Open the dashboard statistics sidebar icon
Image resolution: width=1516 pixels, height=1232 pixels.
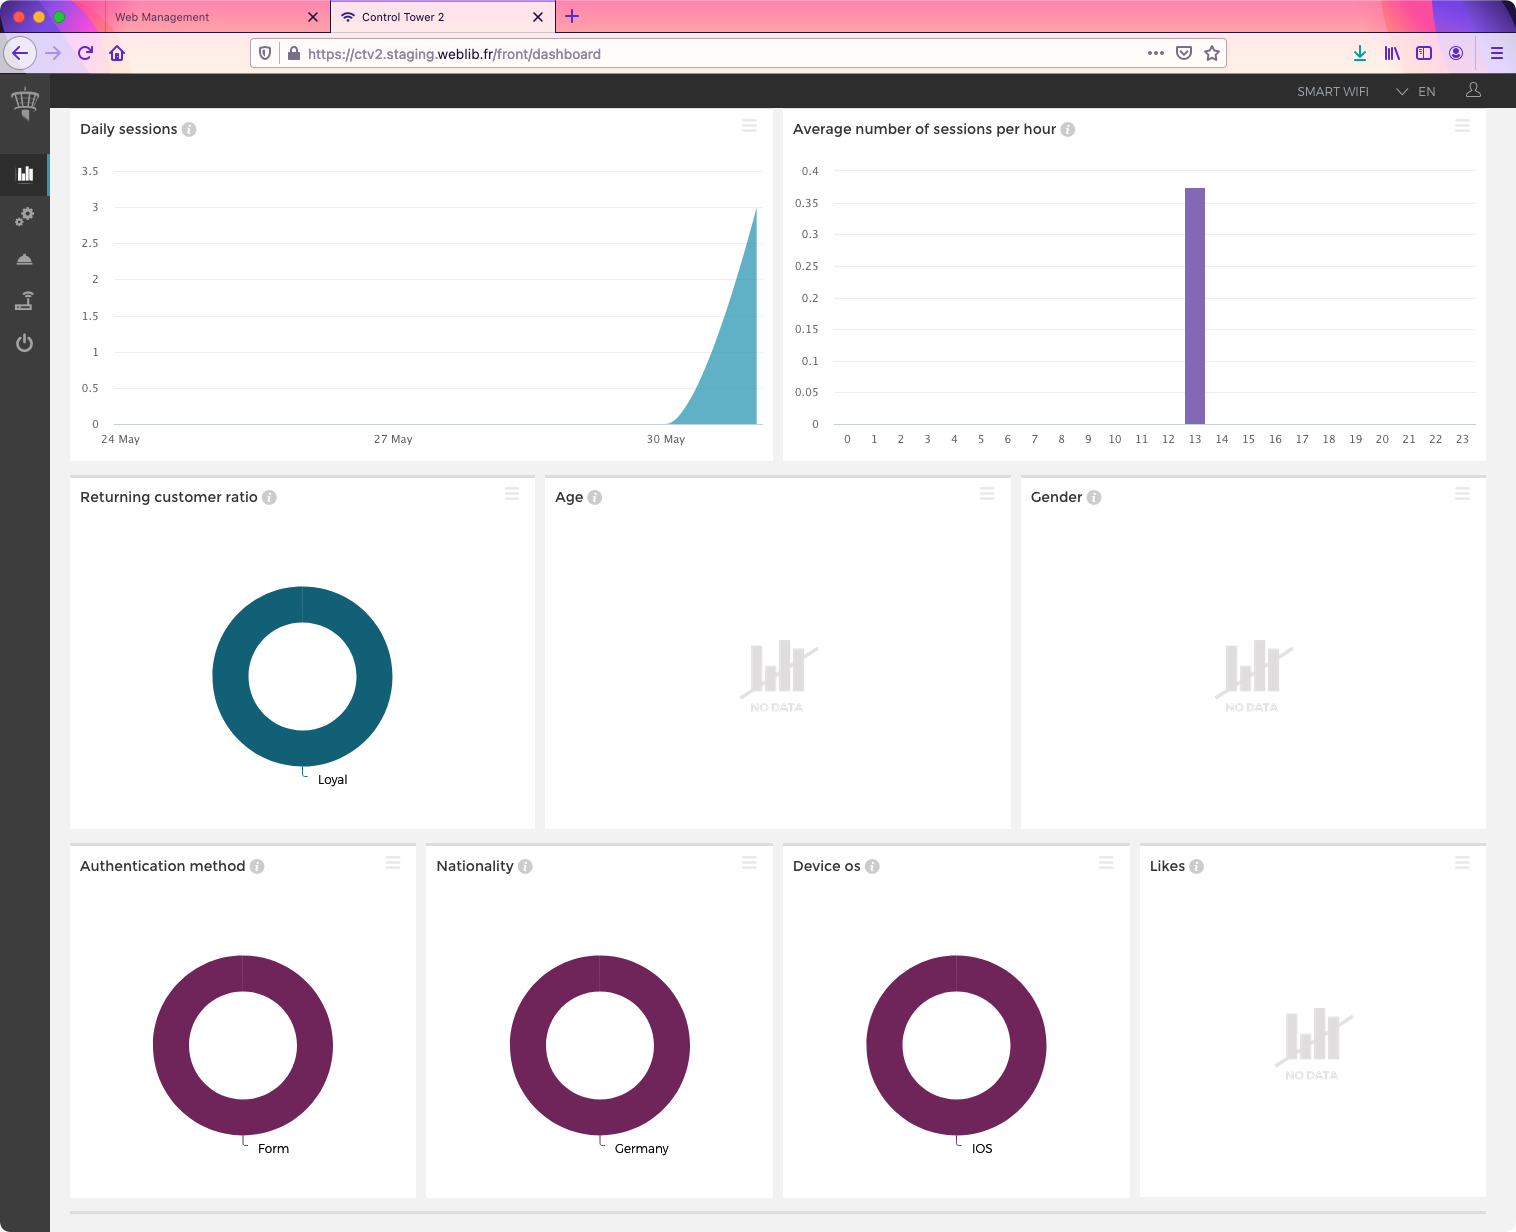[x=25, y=174]
